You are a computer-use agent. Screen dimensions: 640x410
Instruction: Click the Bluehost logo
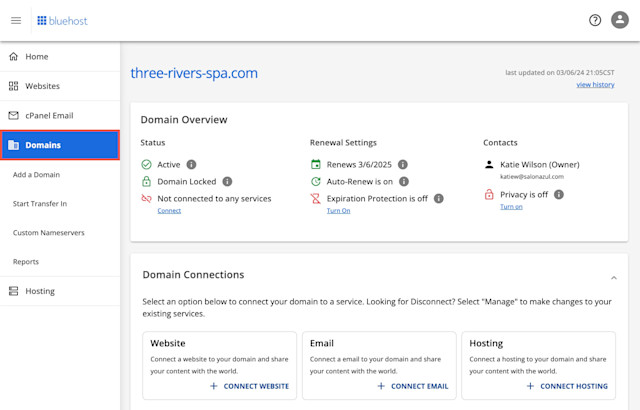(x=62, y=21)
